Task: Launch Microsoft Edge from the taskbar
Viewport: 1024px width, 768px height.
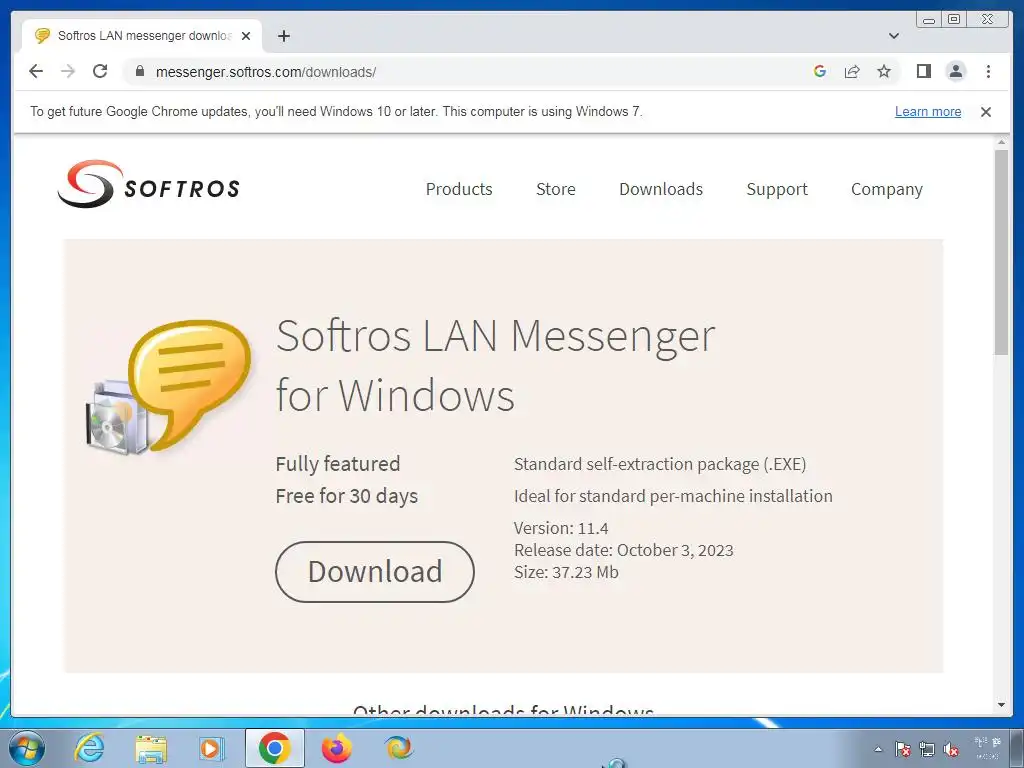Action: tap(398, 748)
